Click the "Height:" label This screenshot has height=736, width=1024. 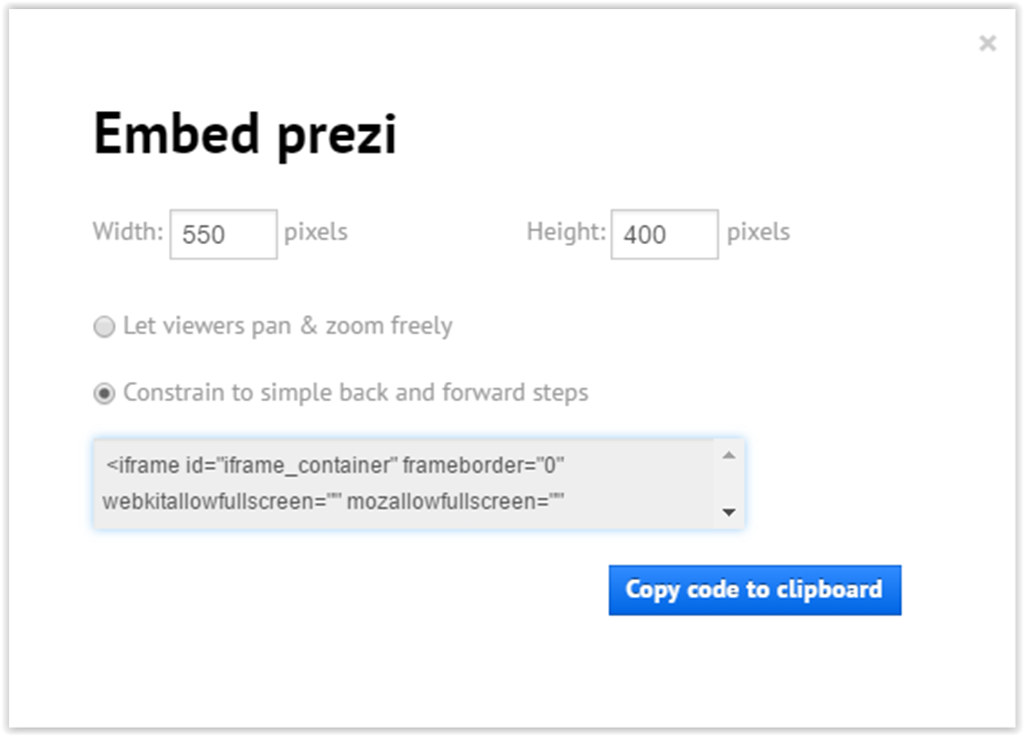pyautogui.click(x=566, y=232)
